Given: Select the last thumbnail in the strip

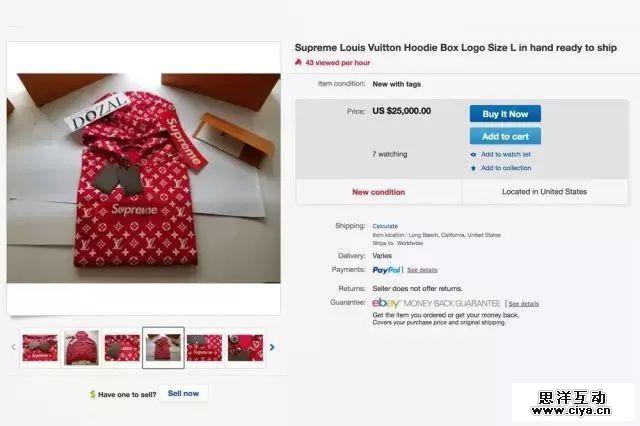Looking at the screenshot, I should click(245, 347).
